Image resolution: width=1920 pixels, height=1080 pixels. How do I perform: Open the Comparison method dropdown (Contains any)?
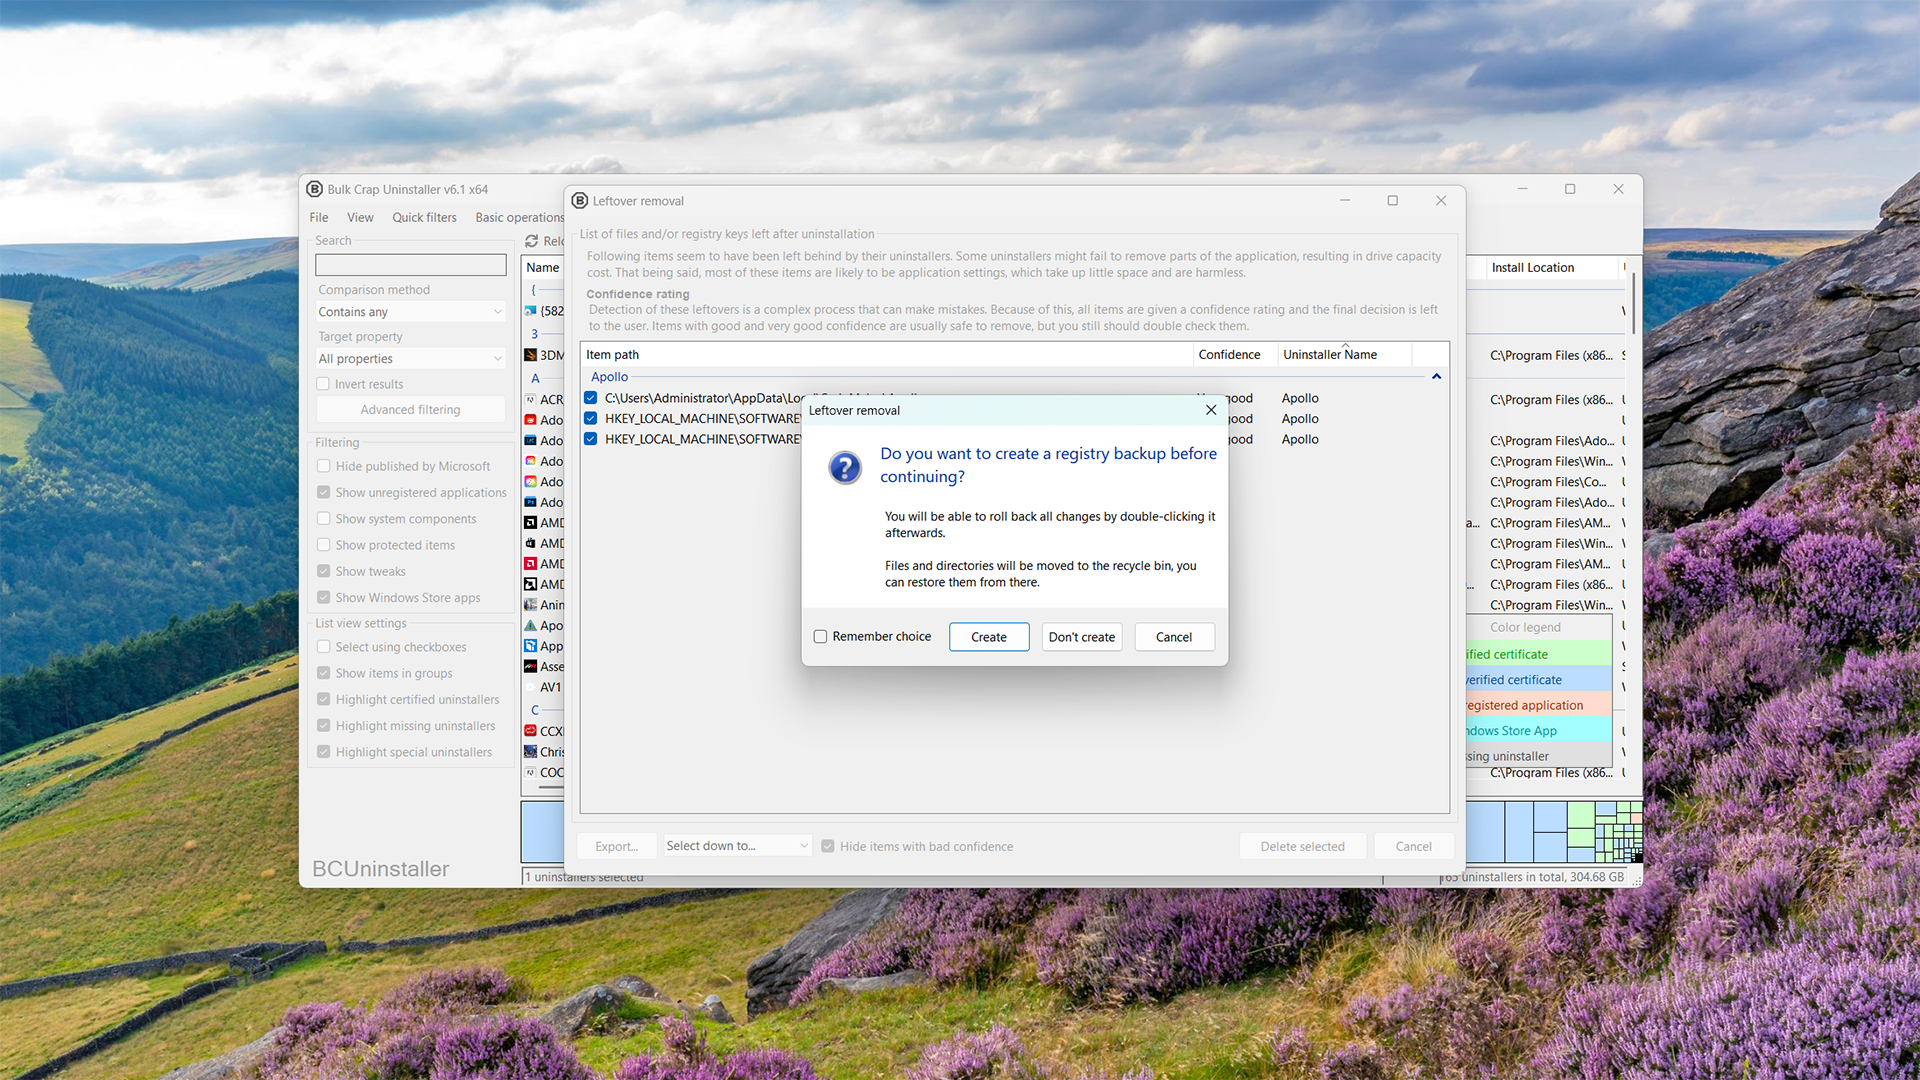click(411, 312)
